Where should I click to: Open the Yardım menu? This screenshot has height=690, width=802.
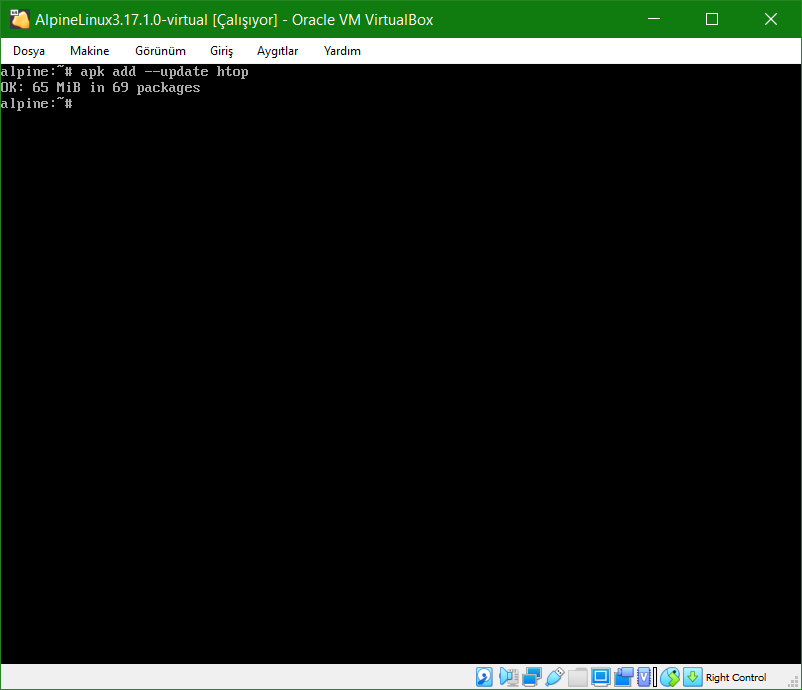[x=342, y=51]
